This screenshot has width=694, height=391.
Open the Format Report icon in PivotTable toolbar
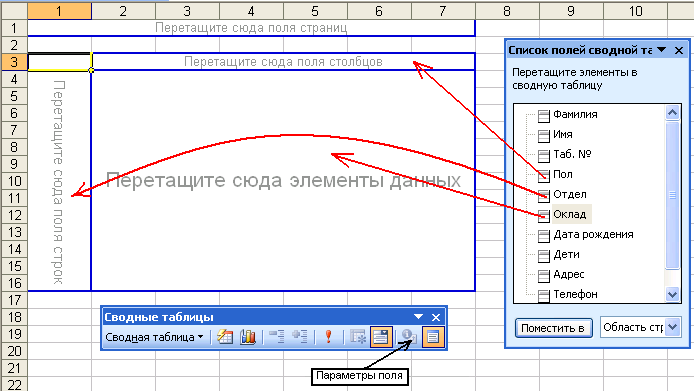pyautogui.click(x=225, y=337)
